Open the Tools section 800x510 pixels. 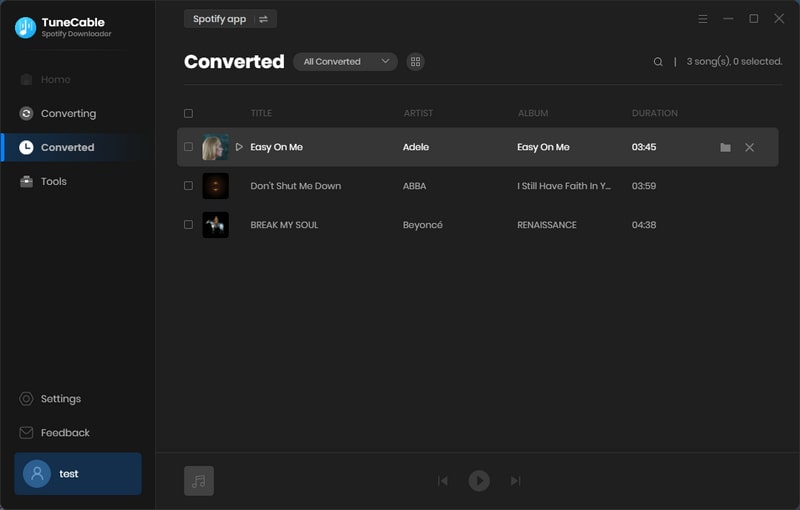(54, 181)
